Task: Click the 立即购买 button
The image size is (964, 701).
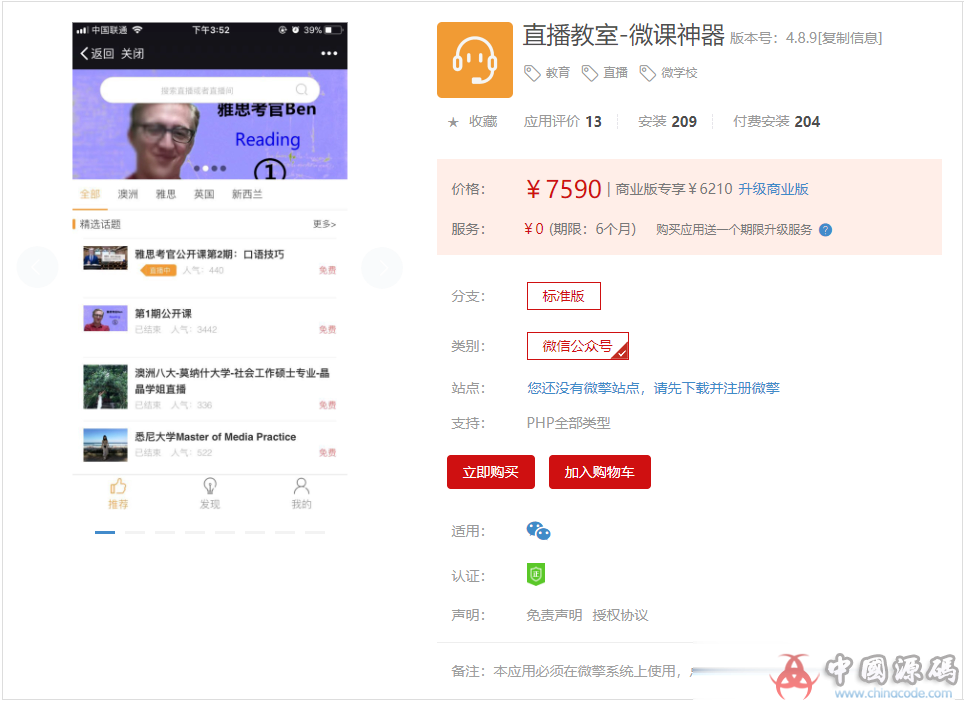Action: pyautogui.click(x=491, y=472)
